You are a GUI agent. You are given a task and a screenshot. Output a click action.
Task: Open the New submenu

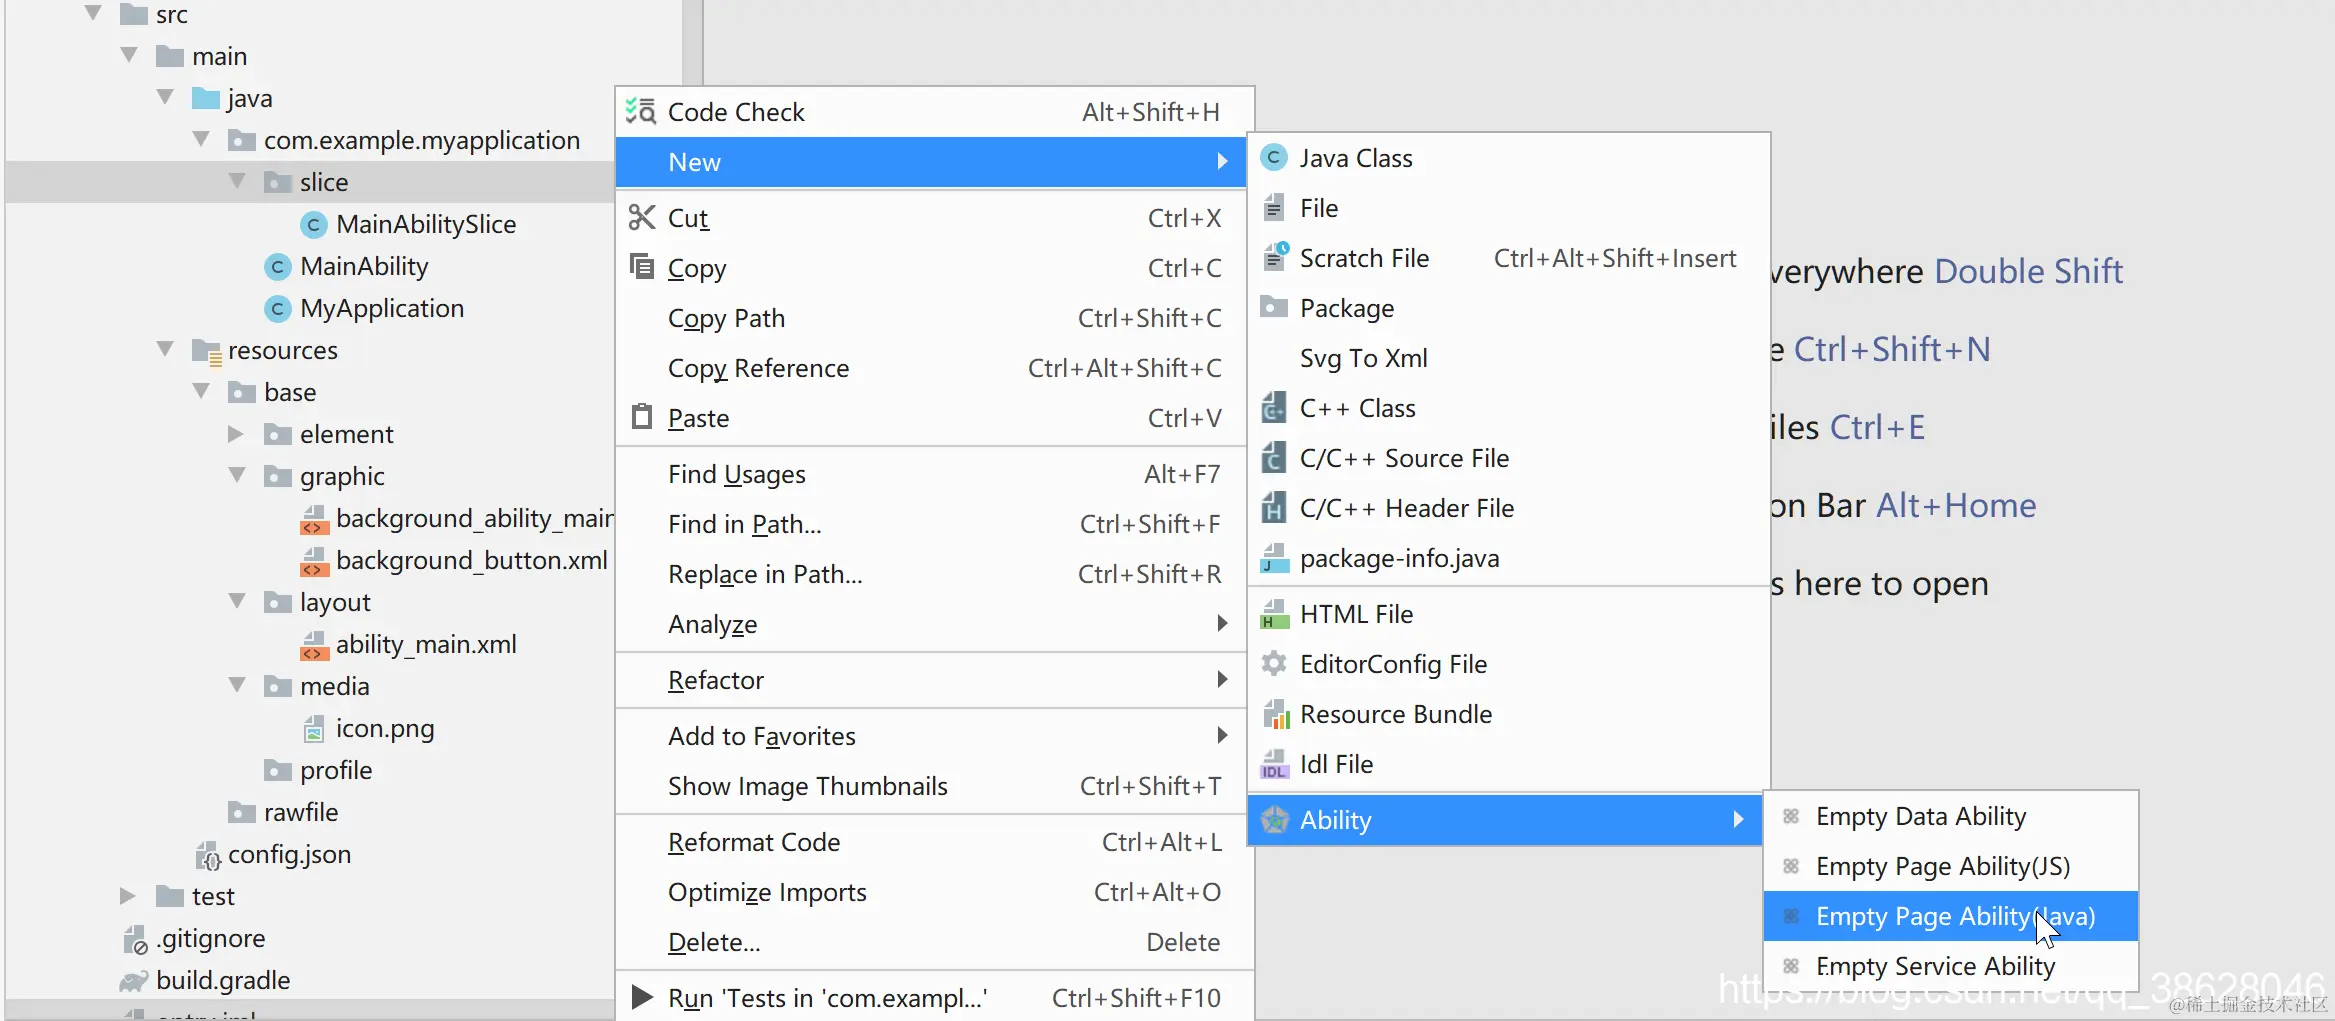point(931,162)
